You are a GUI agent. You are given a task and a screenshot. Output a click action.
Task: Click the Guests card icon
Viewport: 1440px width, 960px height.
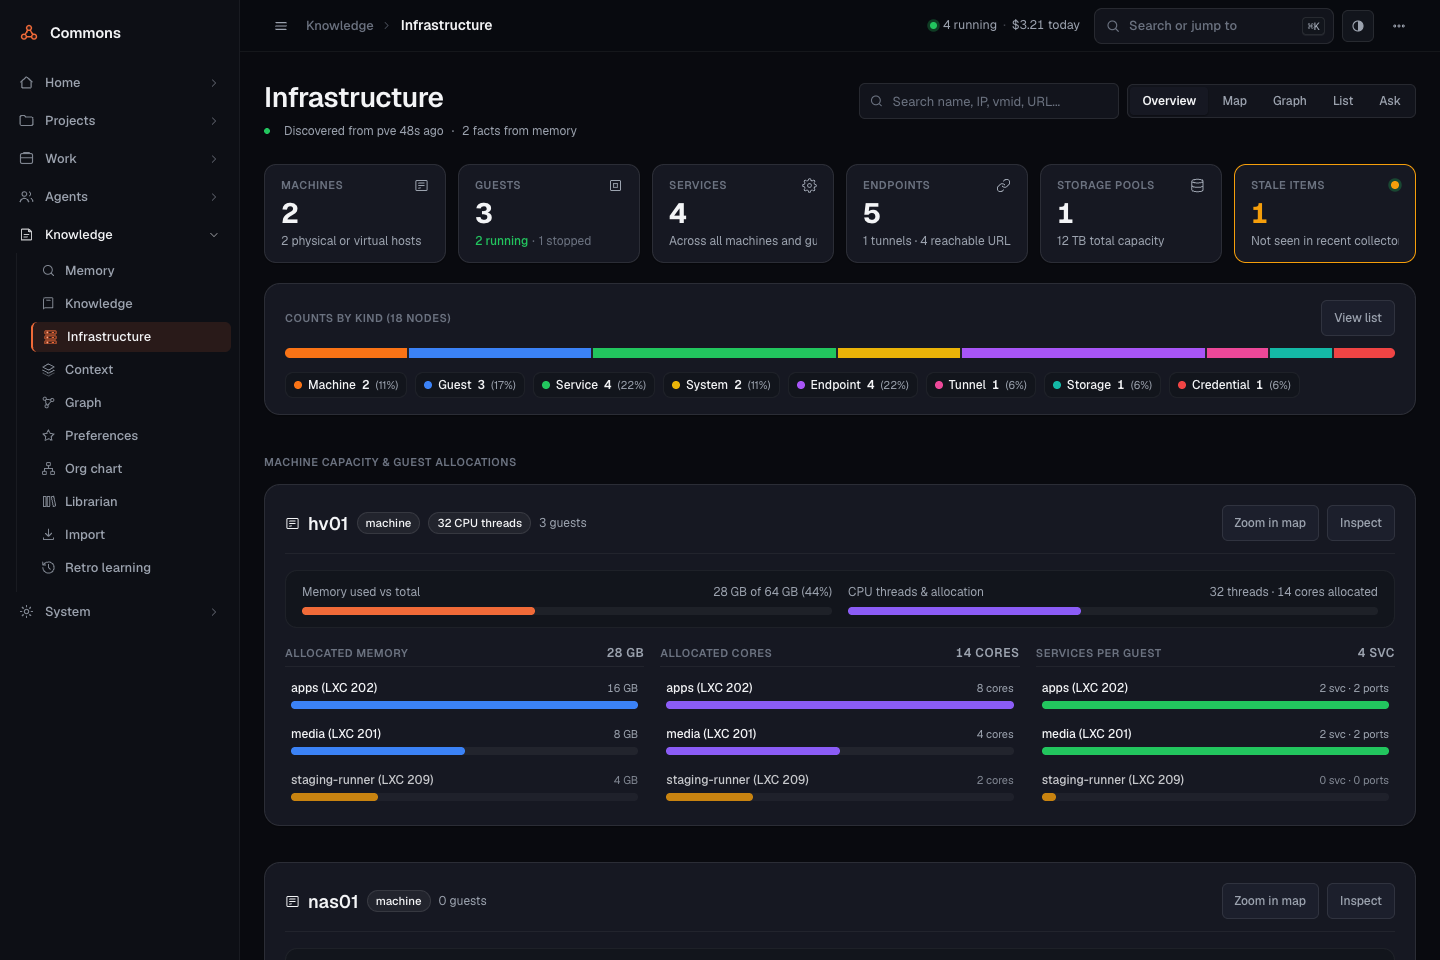coord(615,186)
